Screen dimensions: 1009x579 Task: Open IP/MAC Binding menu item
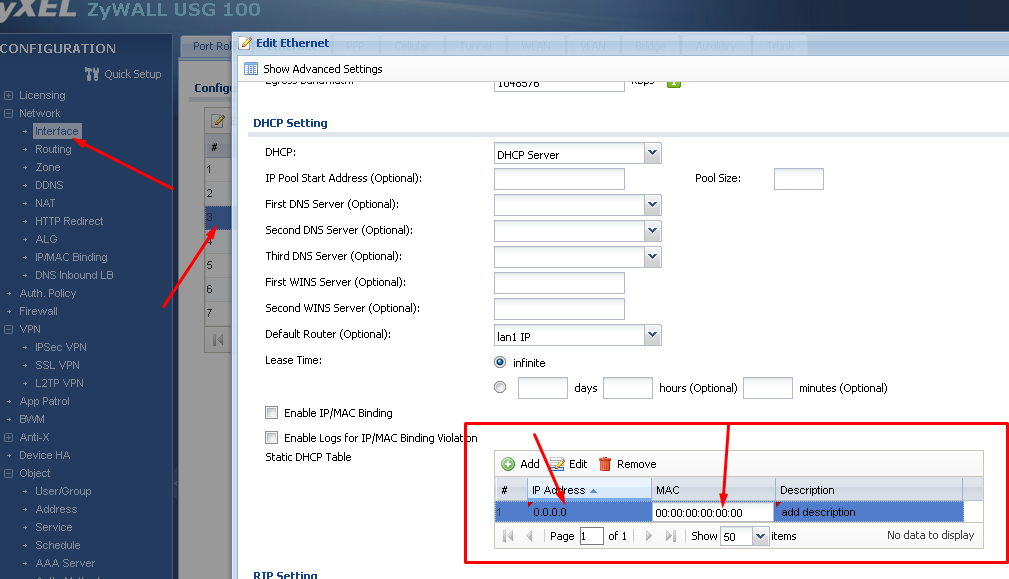tap(71, 257)
